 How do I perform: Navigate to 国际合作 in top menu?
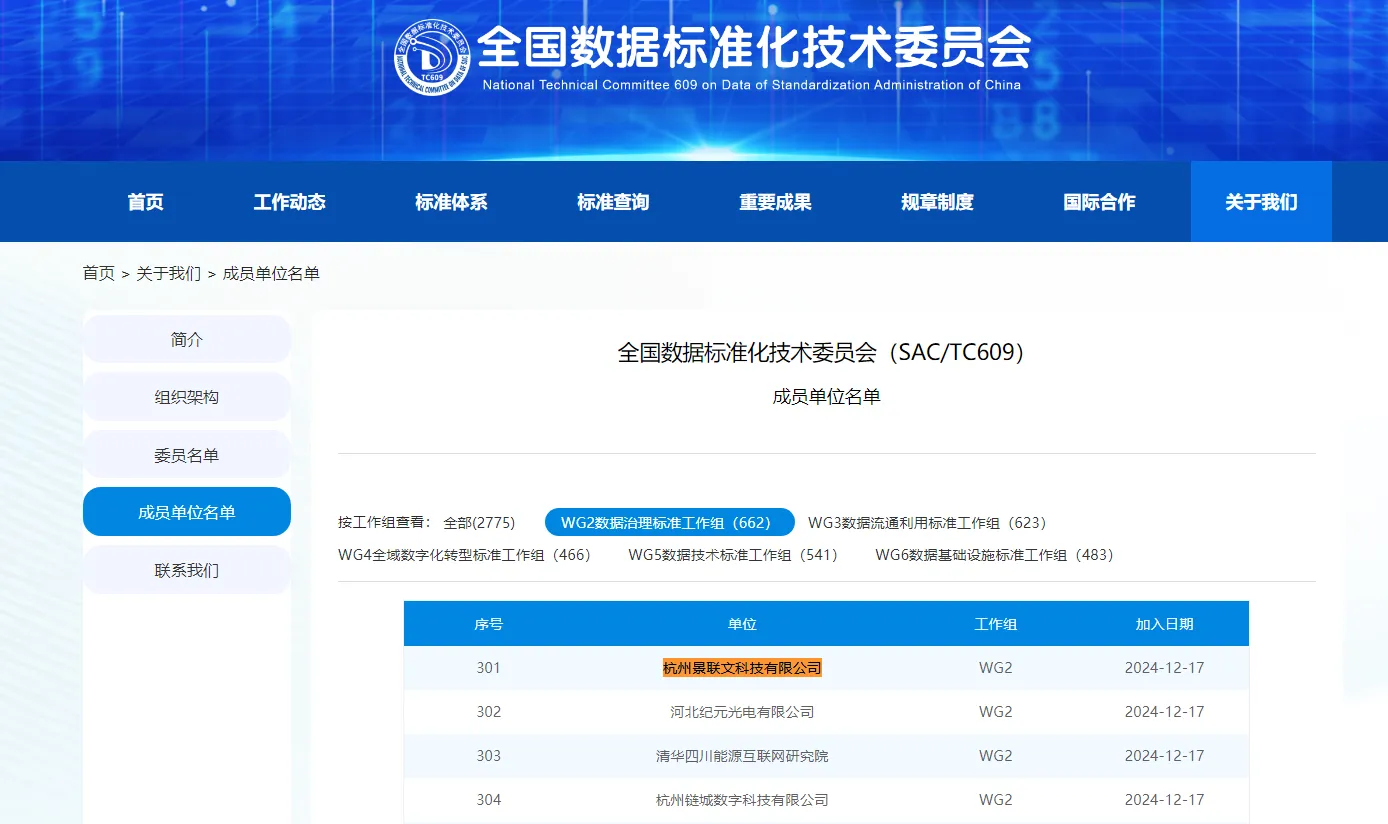click(x=1099, y=202)
